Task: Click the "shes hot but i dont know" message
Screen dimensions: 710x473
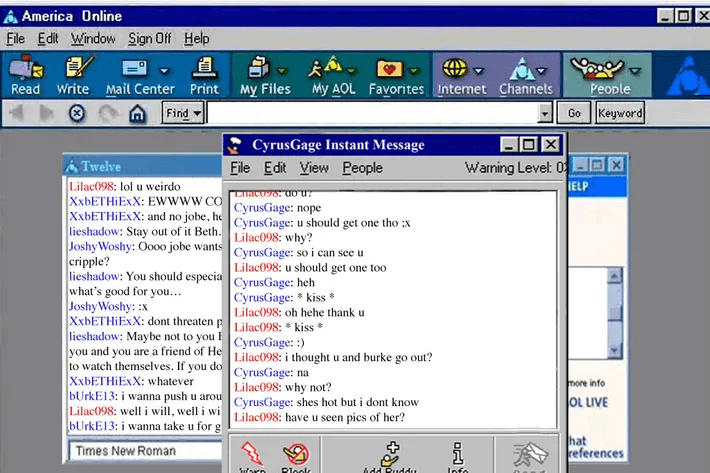Action: (358, 402)
